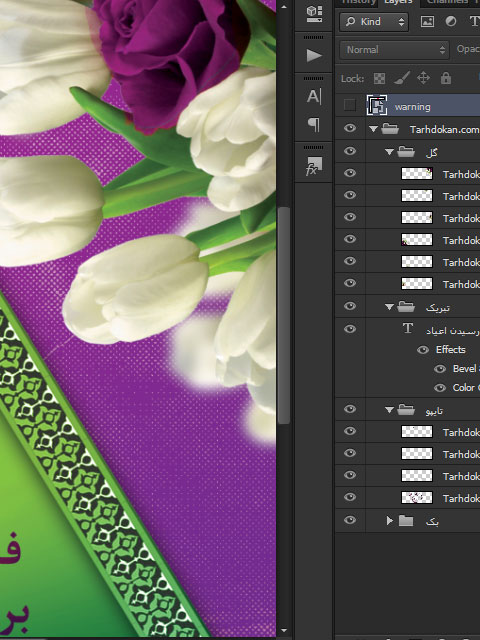Switch to the Layers tab

[x=398, y=2]
